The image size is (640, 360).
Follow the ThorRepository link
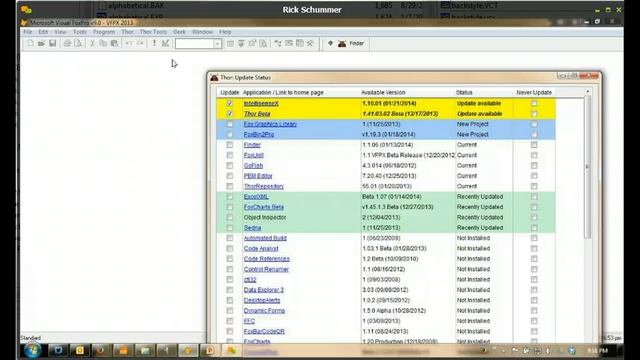click(264, 187)
